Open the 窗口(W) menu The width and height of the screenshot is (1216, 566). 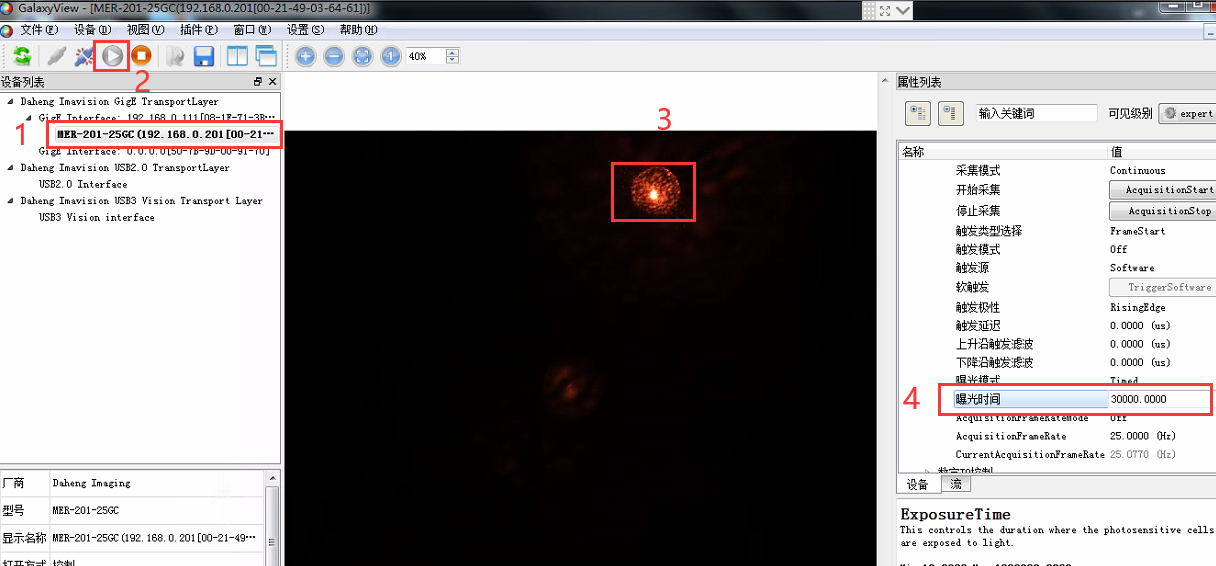click(x=251, y=30)
